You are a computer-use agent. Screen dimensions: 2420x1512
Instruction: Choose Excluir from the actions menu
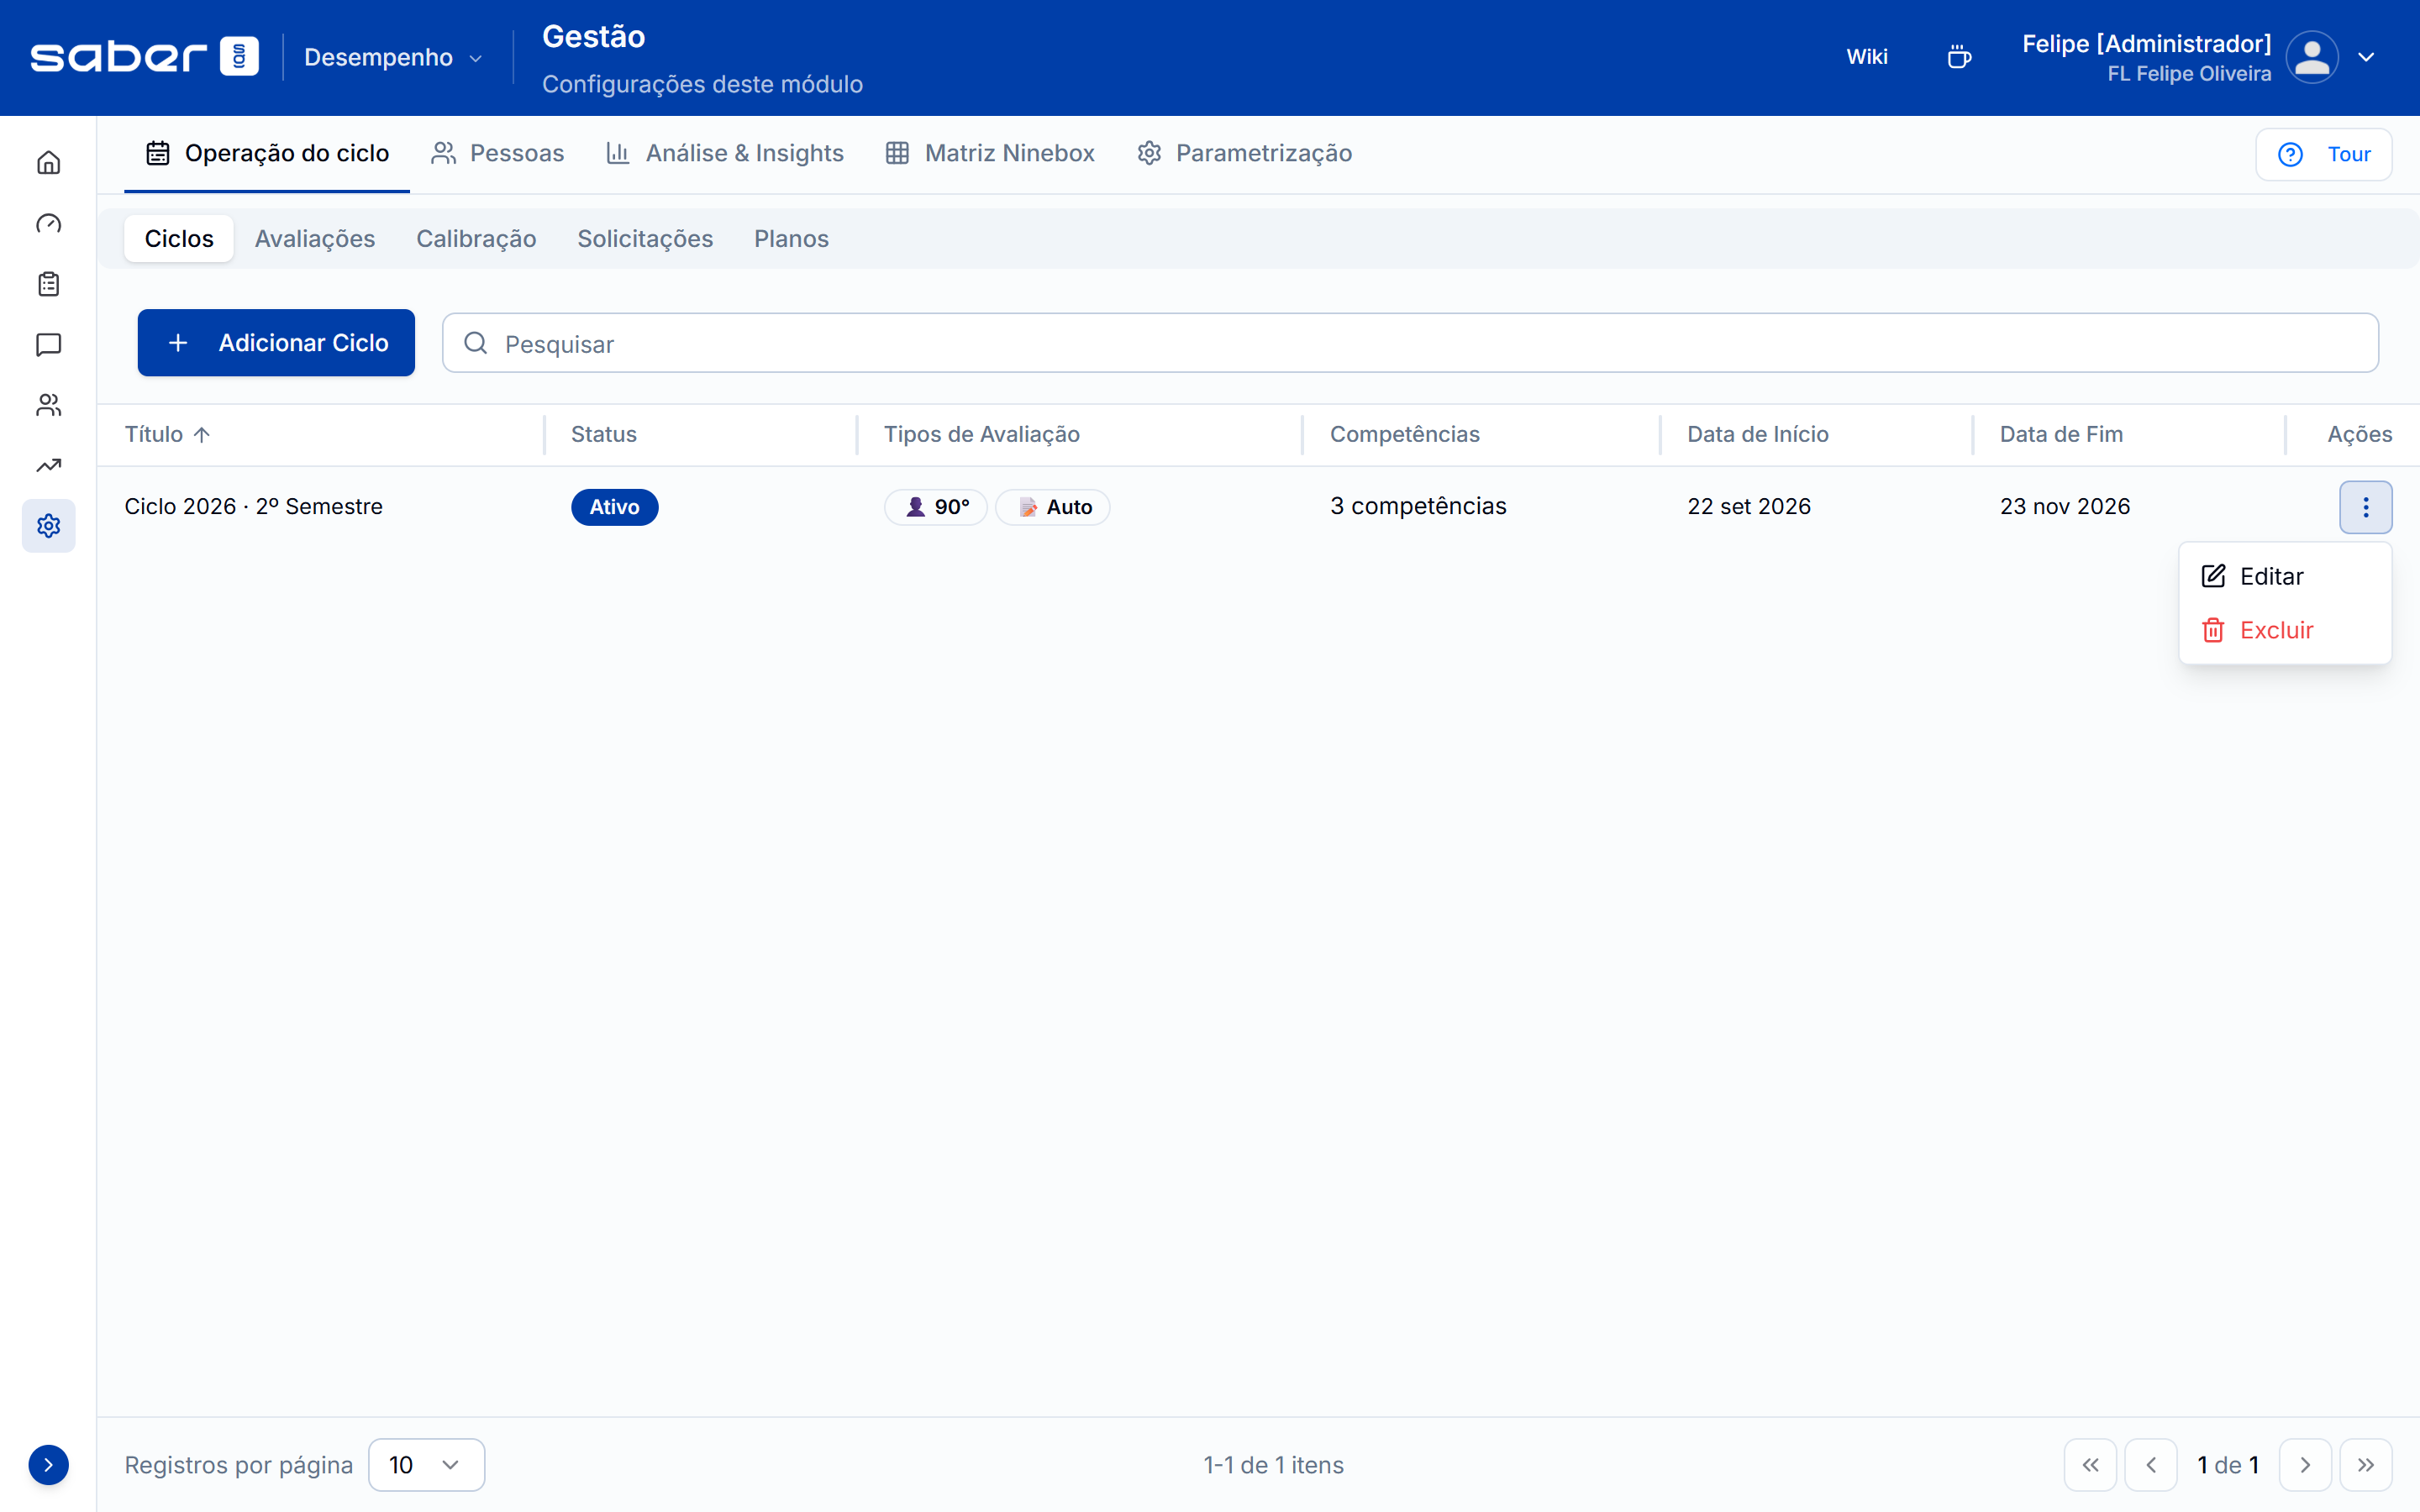click(x=2285, y=630)
